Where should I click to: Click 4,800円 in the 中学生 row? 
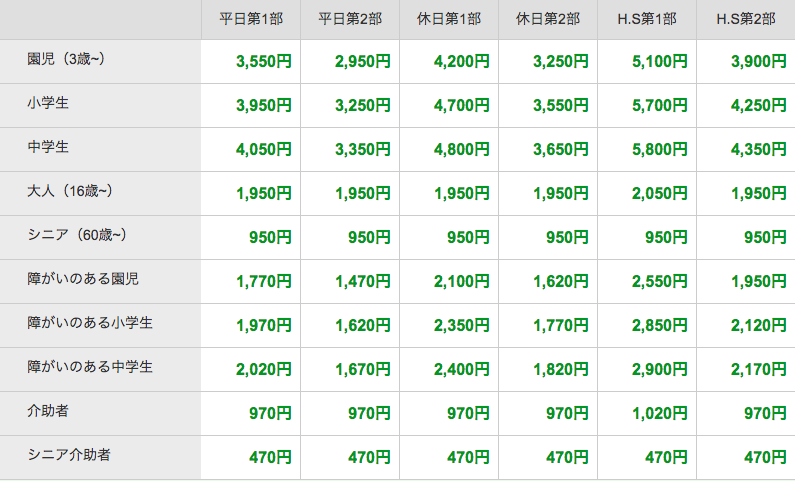pyautogui.click(x=461, y=150)
